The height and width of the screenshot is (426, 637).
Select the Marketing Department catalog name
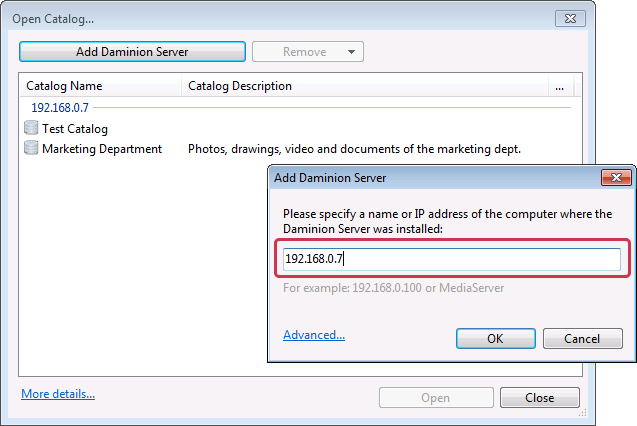102,149
